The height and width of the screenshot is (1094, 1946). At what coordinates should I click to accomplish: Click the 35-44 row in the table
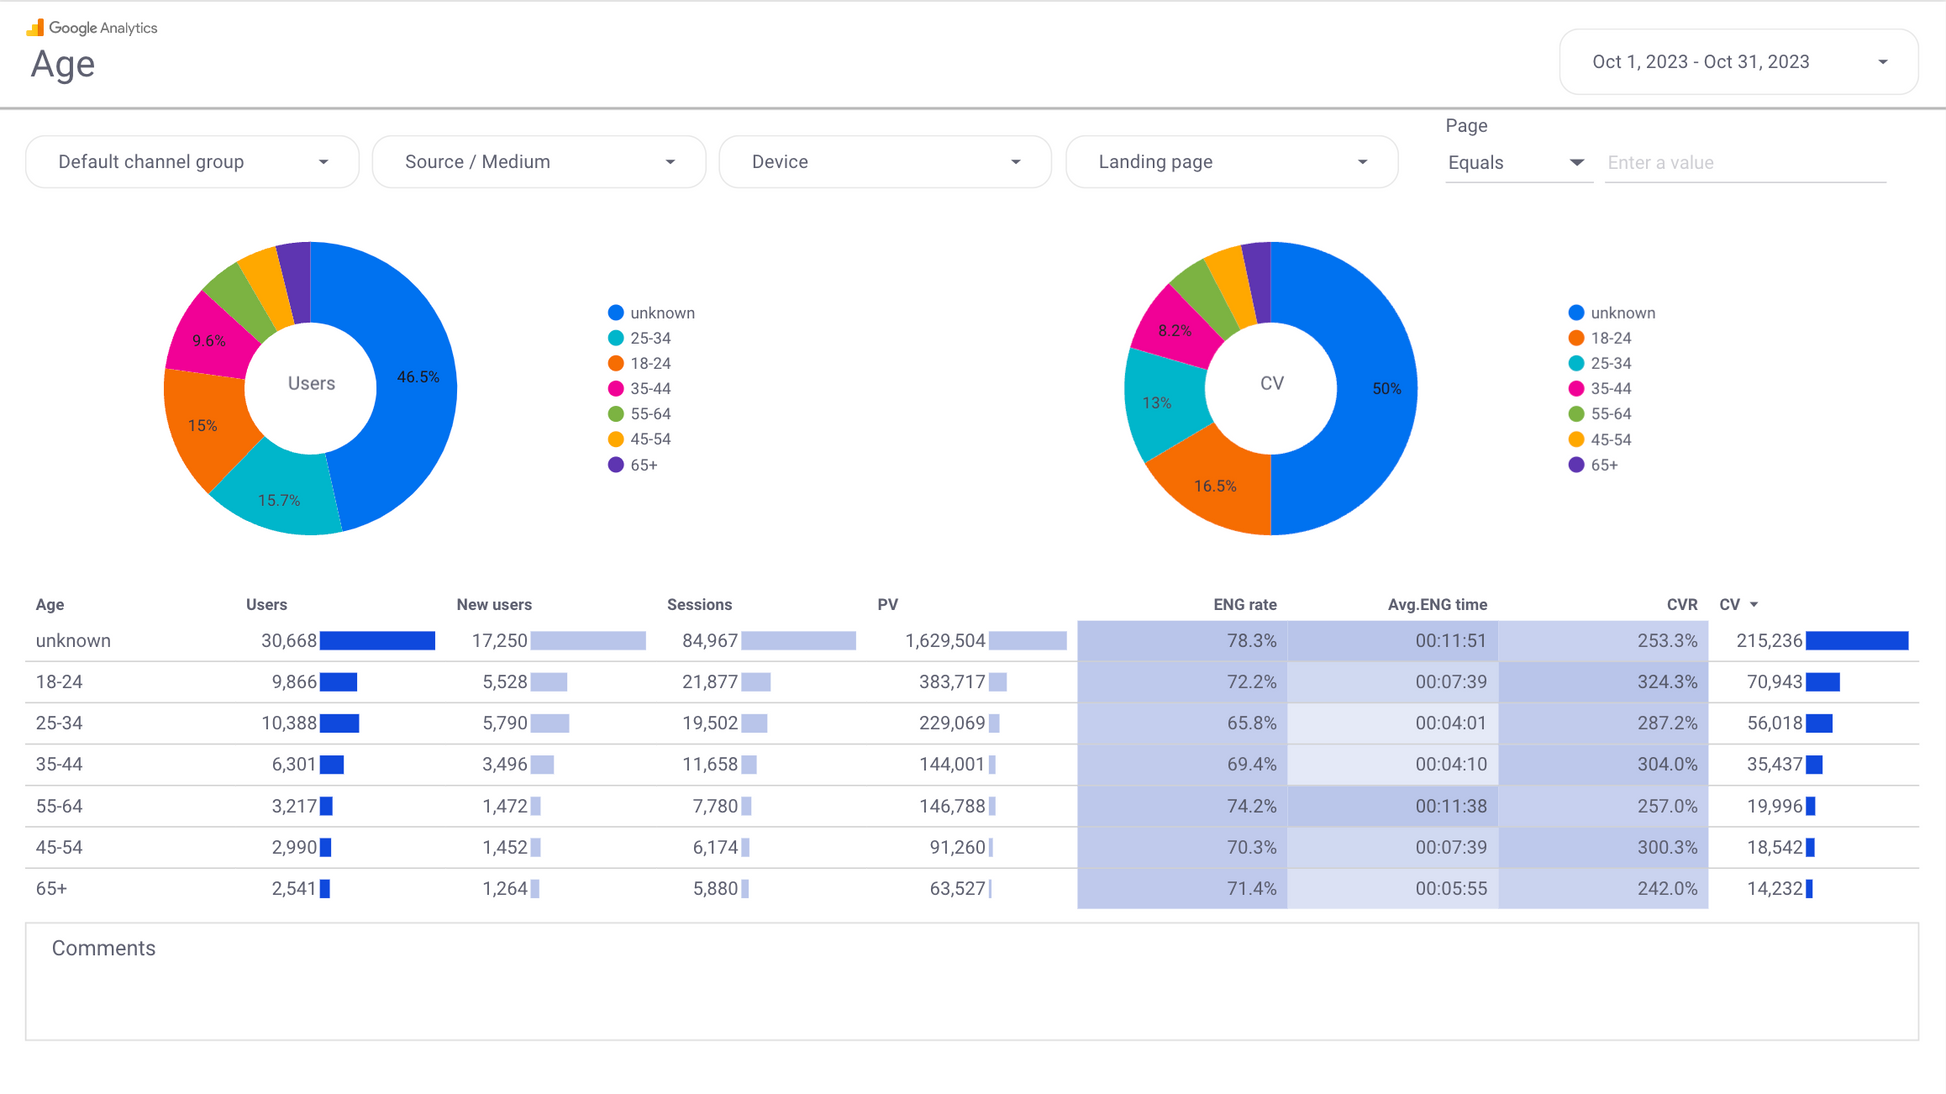60,765
